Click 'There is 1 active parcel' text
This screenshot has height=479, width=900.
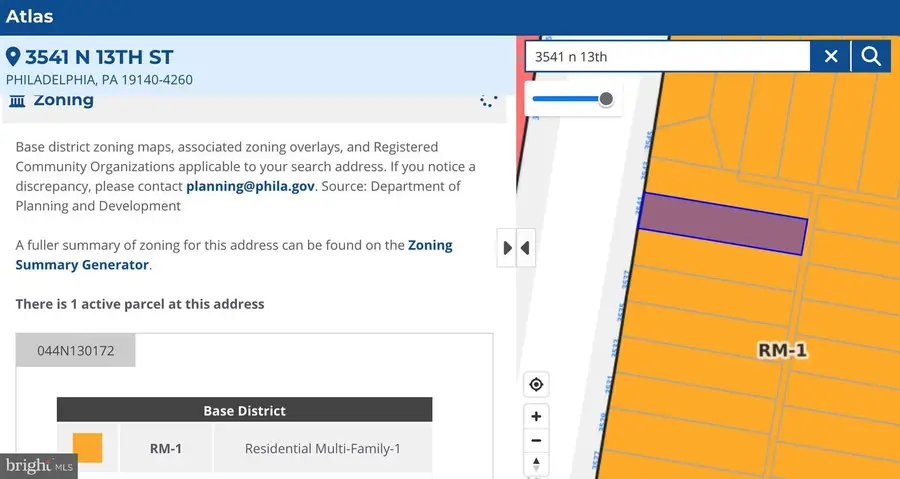coord(140,304)
